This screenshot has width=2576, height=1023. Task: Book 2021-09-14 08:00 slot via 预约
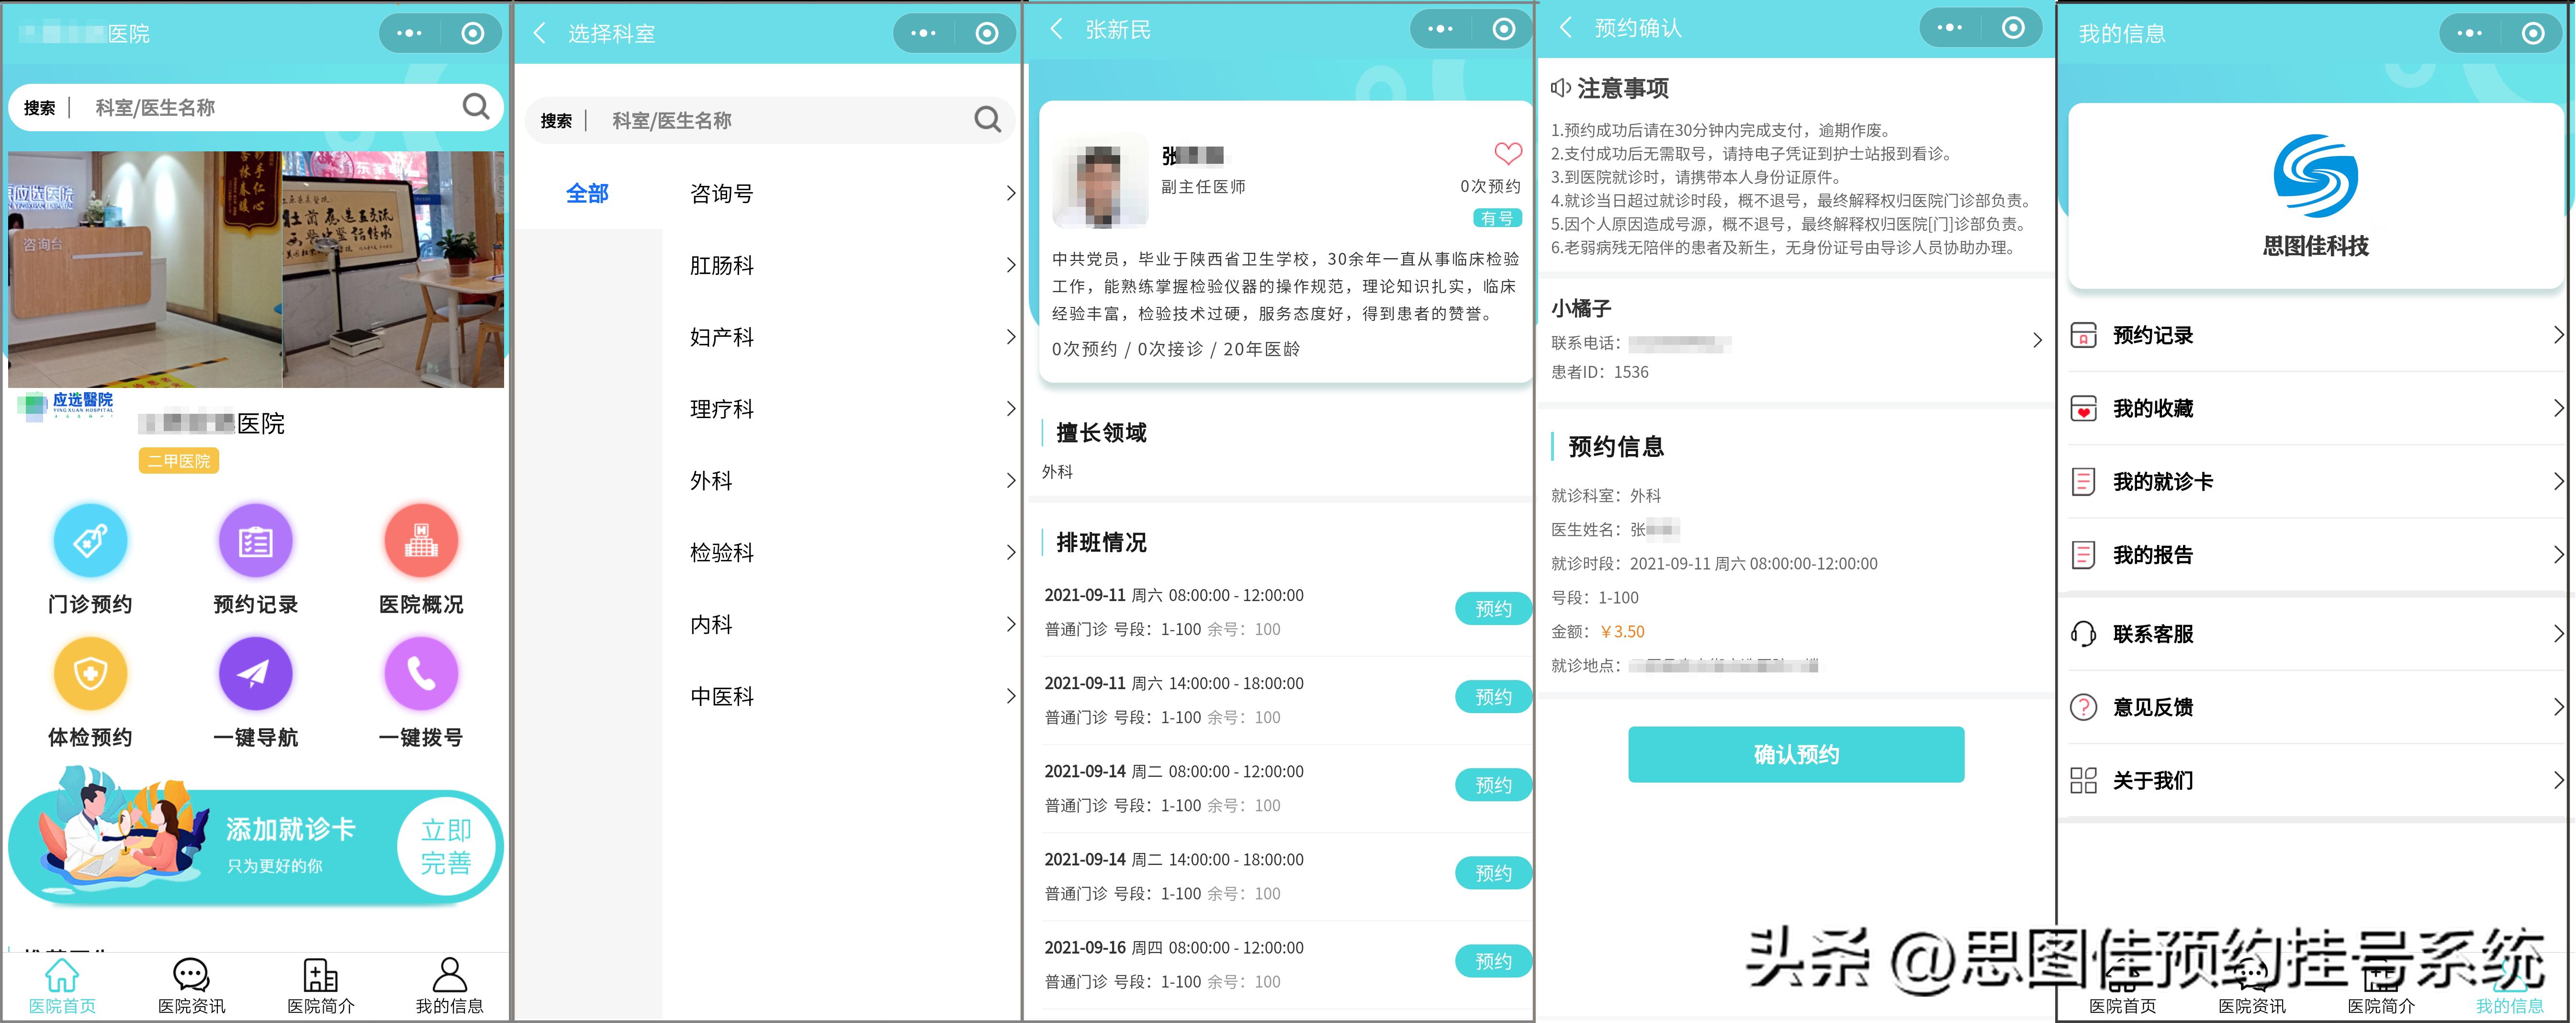(x=1493, y=785)
